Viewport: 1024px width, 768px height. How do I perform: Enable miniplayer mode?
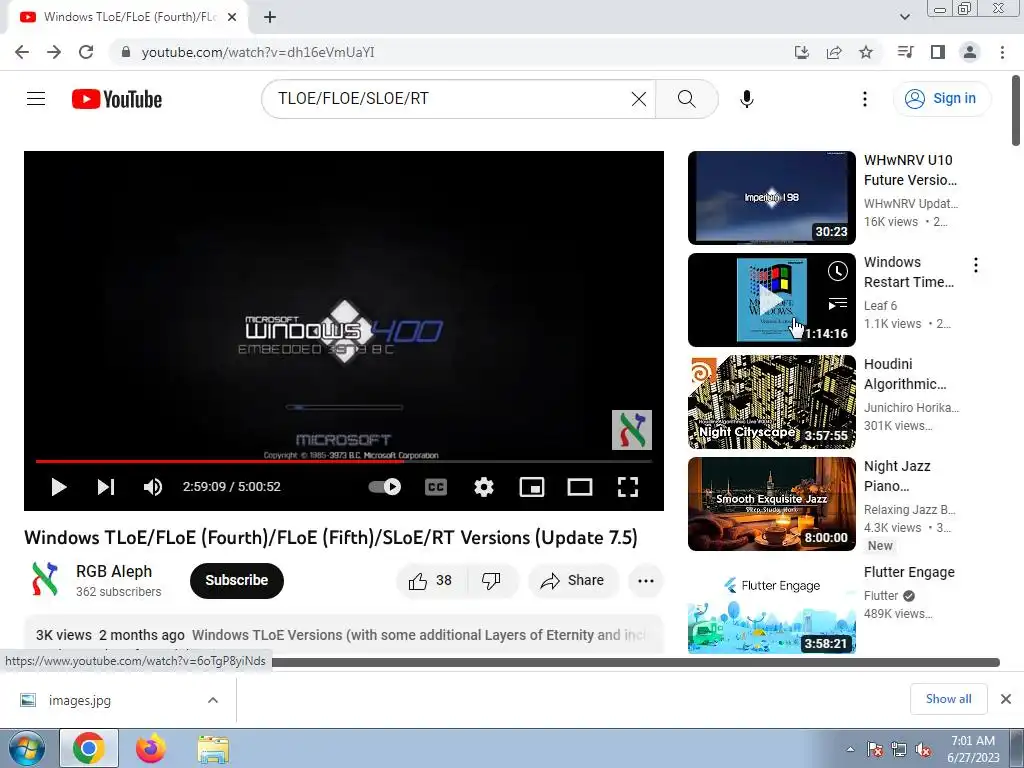click(532, 487)
